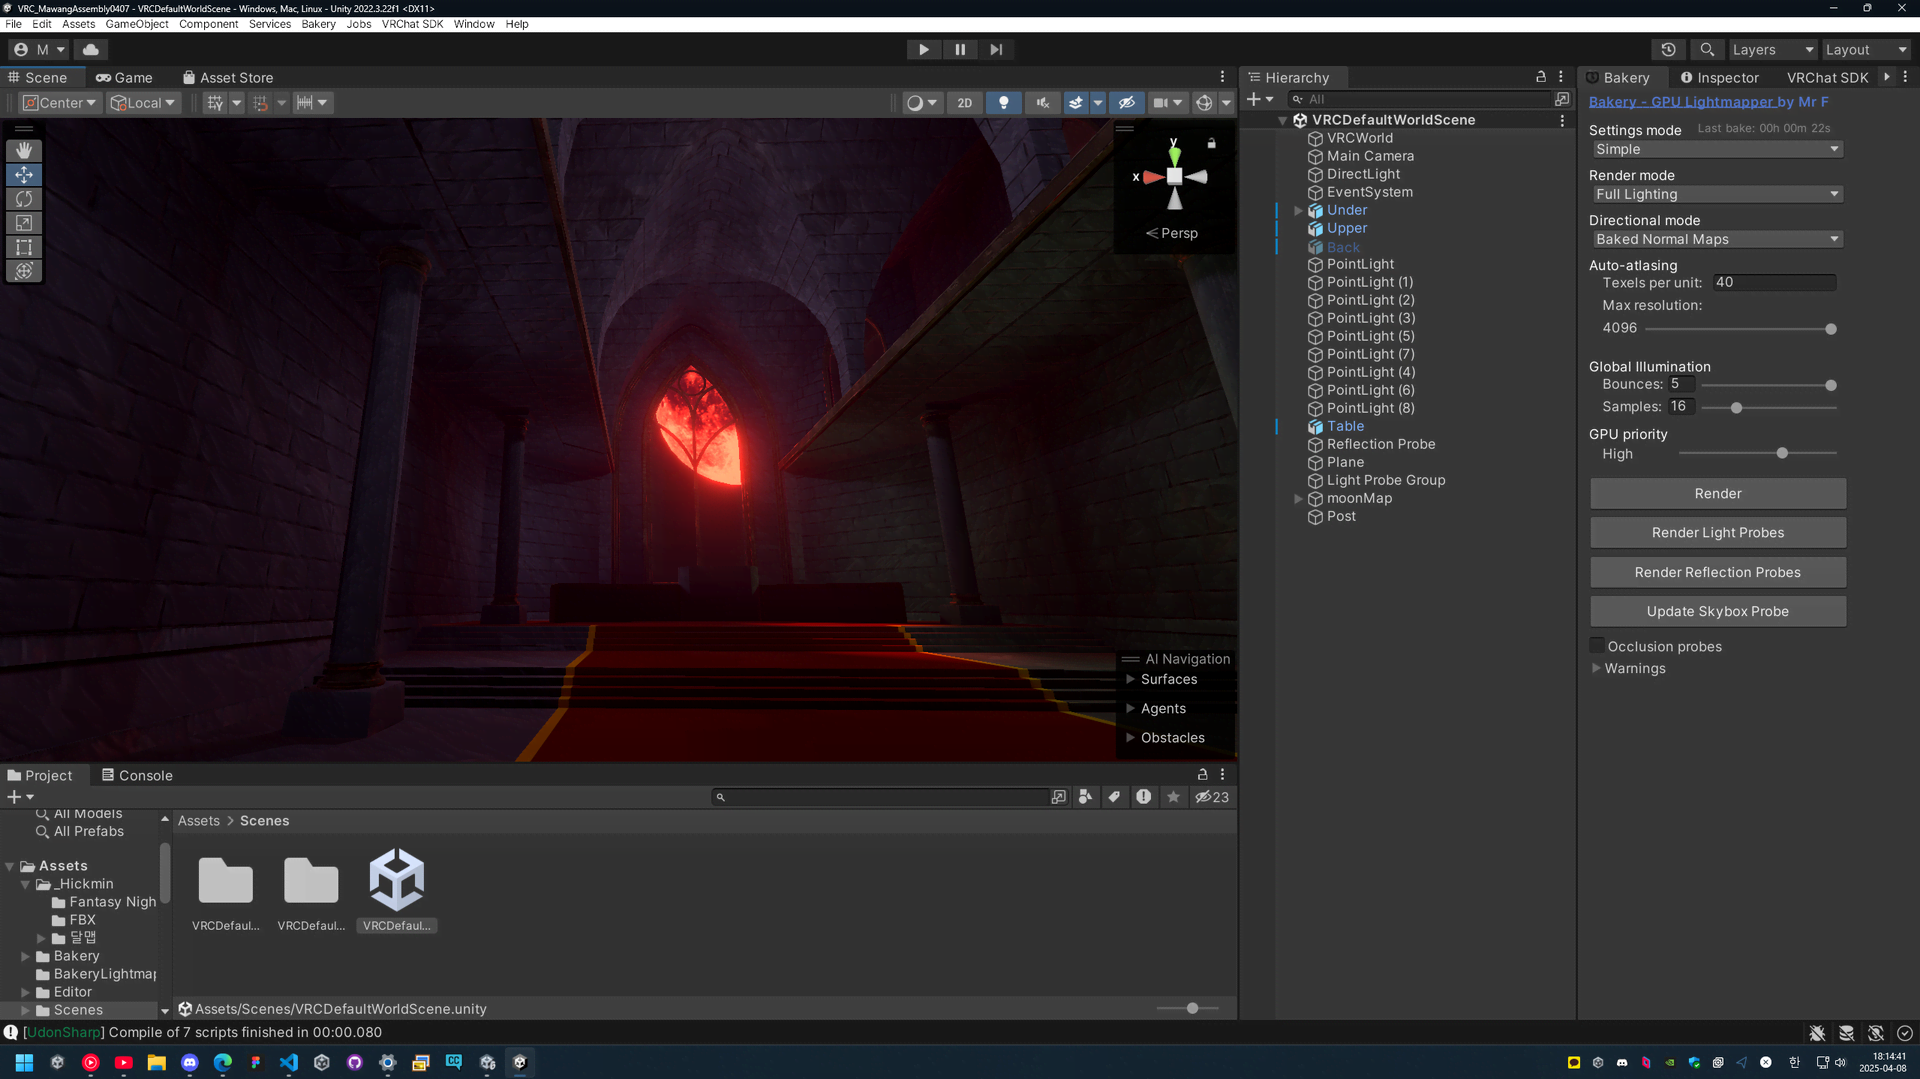Click the Play button
Screen dimensions: 1920x1079
pyautogui.click(x=923, y=49)
